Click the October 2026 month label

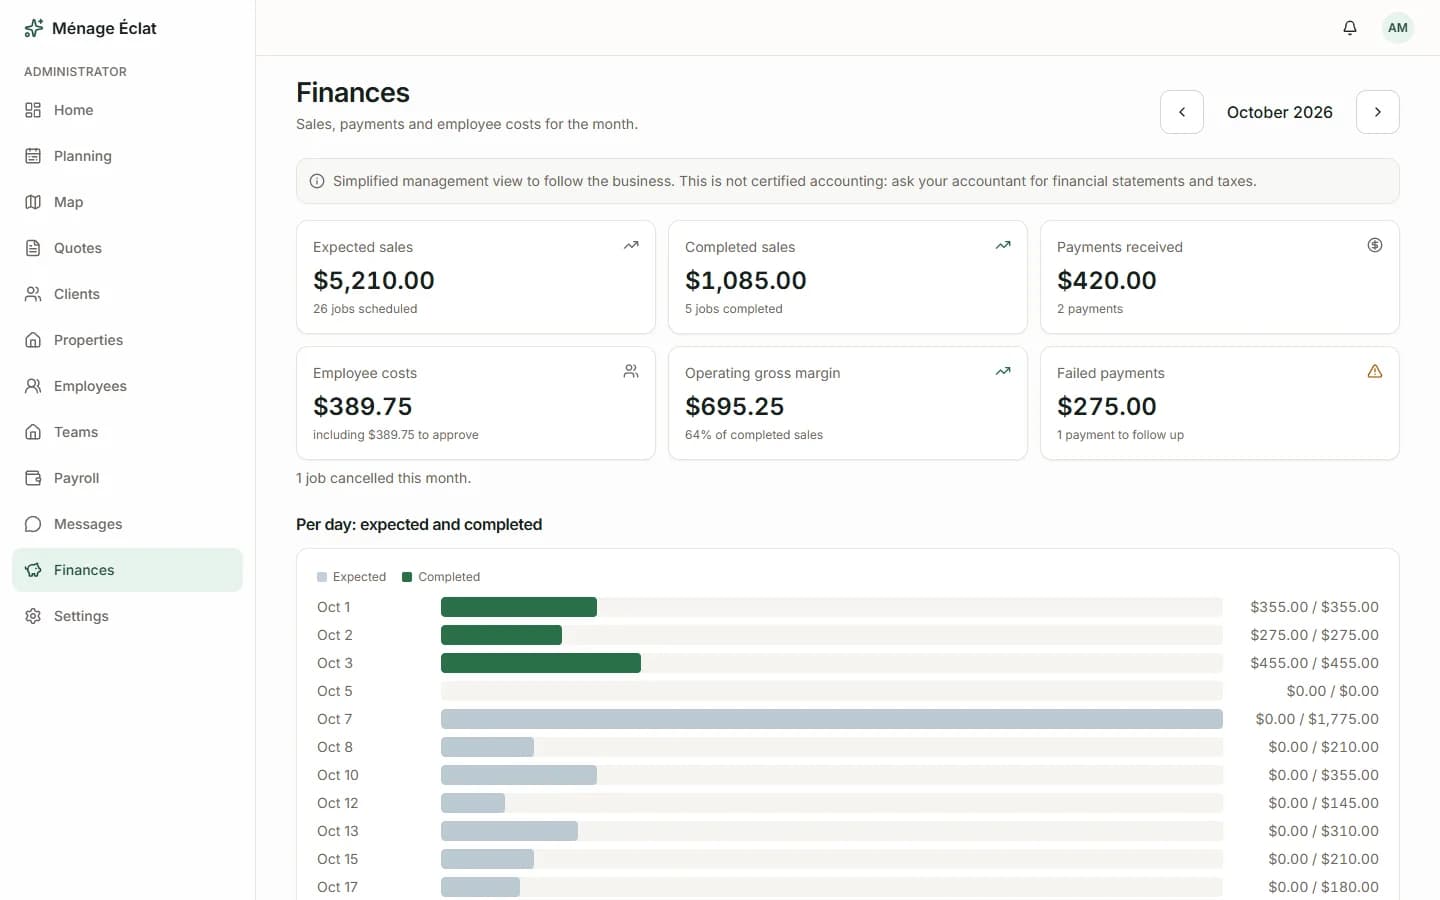tap(1280, 112)
